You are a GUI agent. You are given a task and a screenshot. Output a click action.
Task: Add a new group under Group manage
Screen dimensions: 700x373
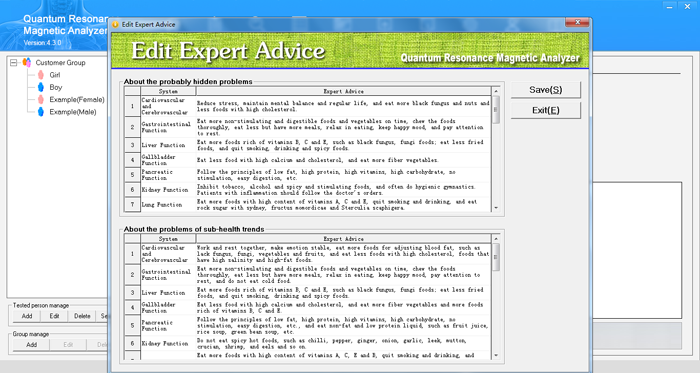(x=31, y=344)
